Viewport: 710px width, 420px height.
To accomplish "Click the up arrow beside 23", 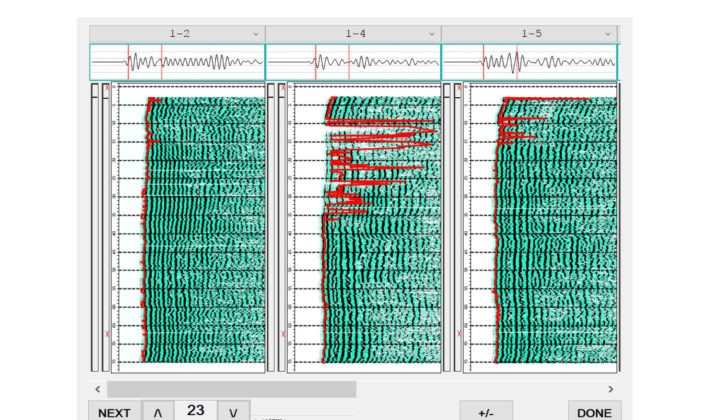I will 158,411.
